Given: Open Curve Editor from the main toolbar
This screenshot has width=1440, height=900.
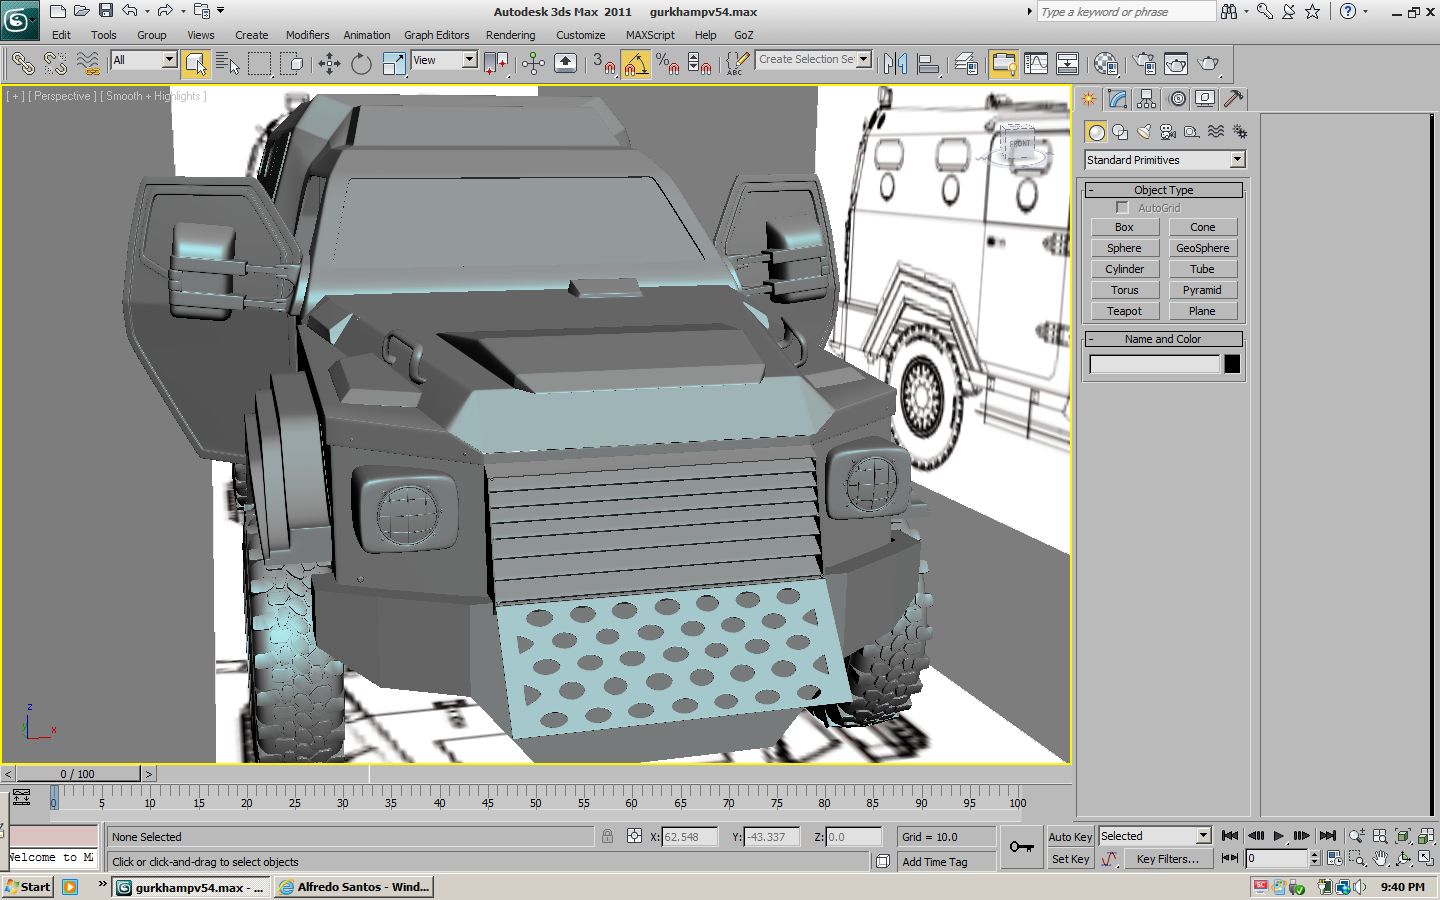Looking at the screenshot, I should coord(1036,64).
